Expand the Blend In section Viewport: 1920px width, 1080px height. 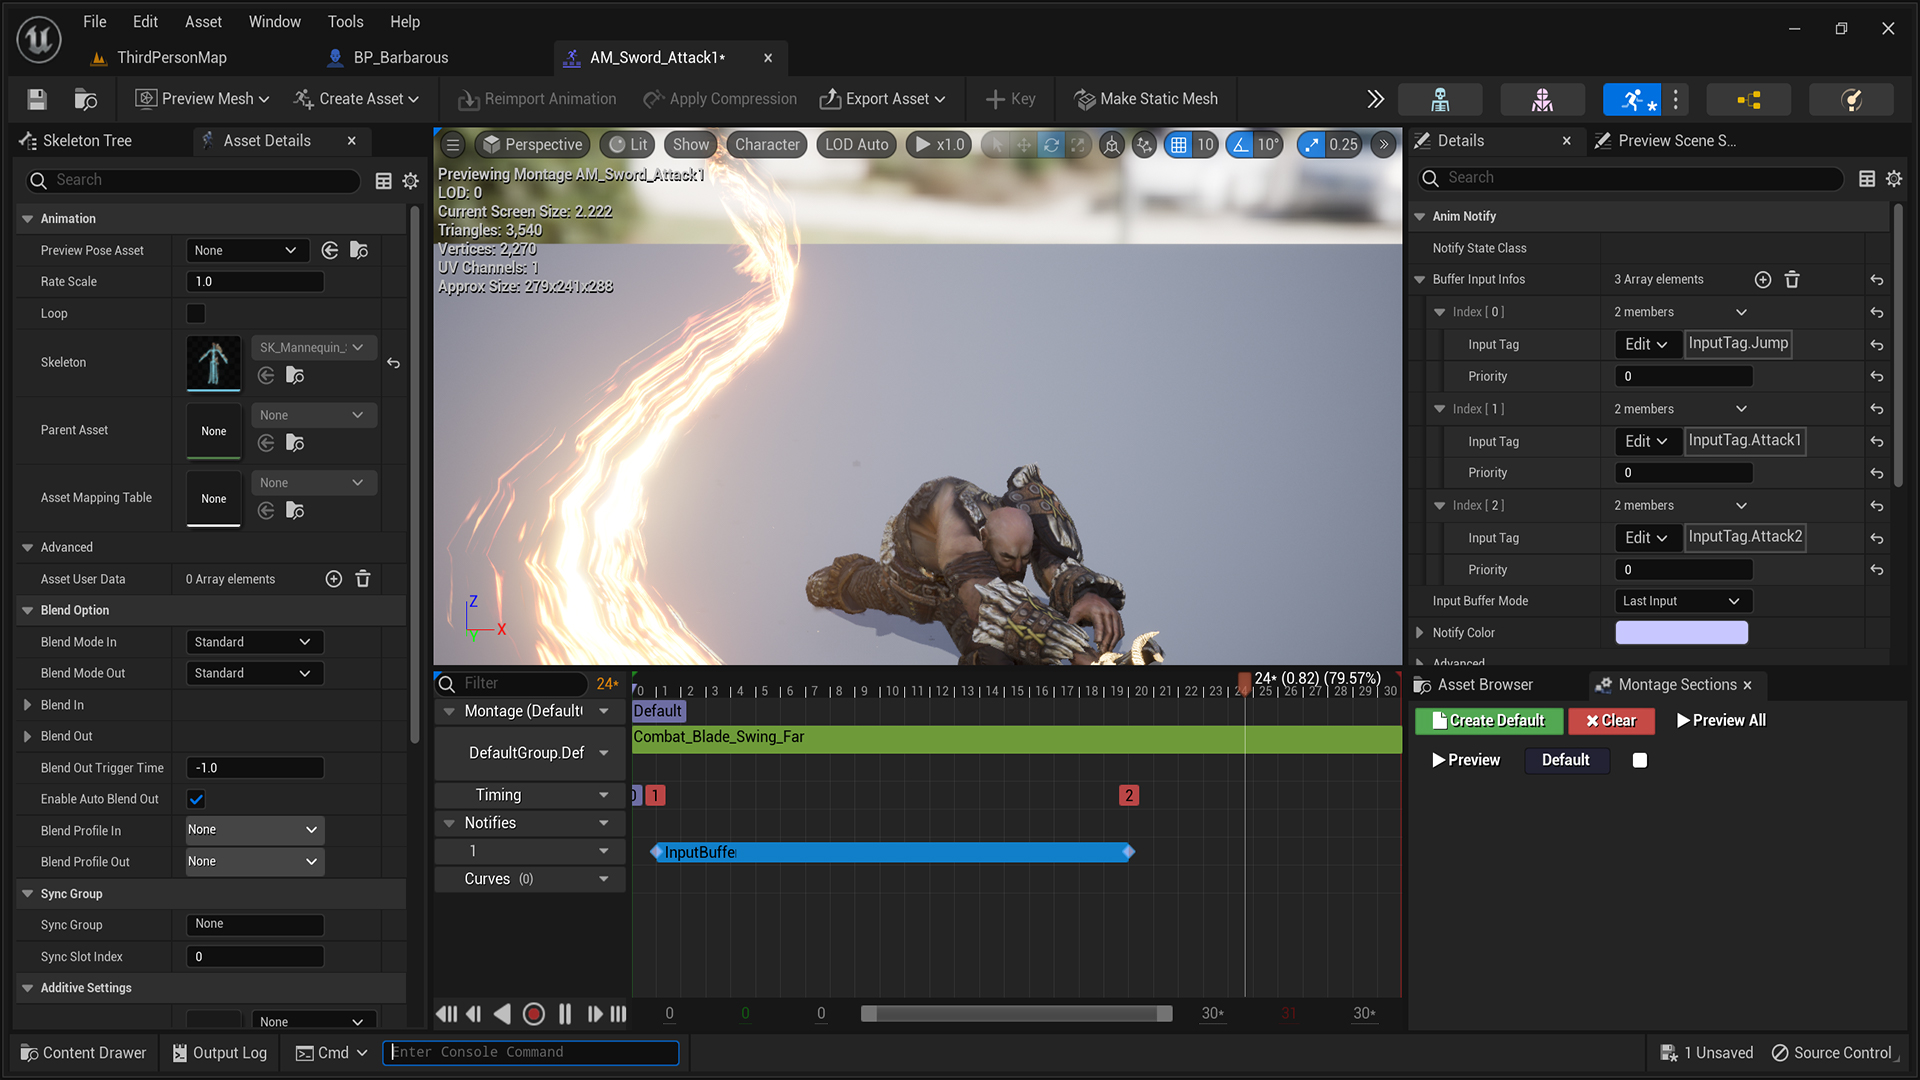(x=28, y=705)
